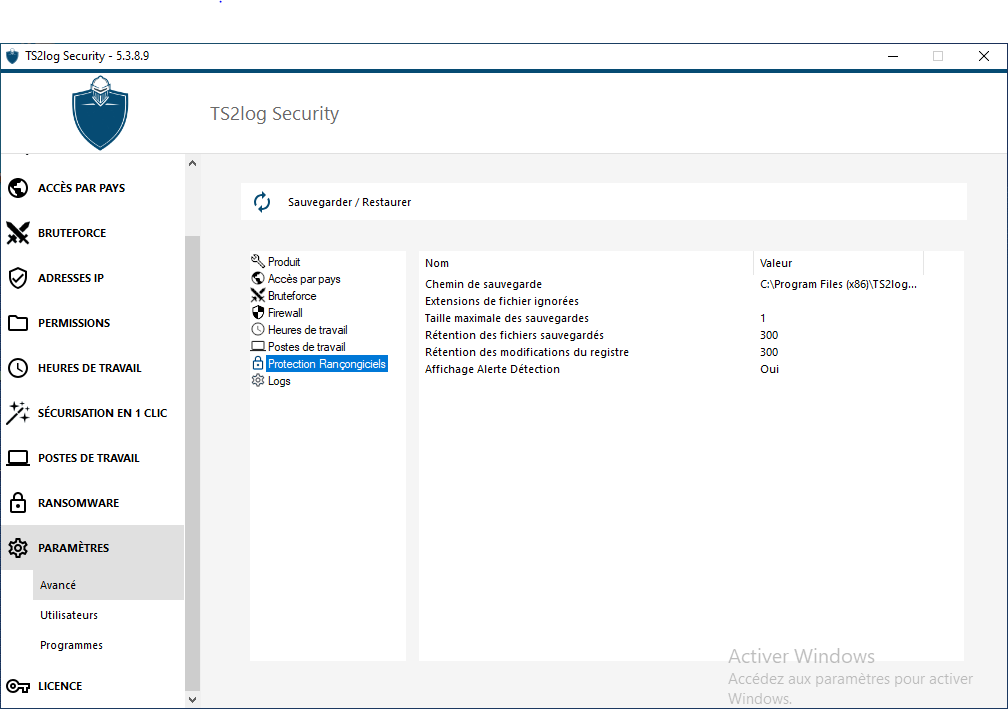Click the shield checkmark Adresses IP icon
The image size is (1008, 709).
pos(18,278)
